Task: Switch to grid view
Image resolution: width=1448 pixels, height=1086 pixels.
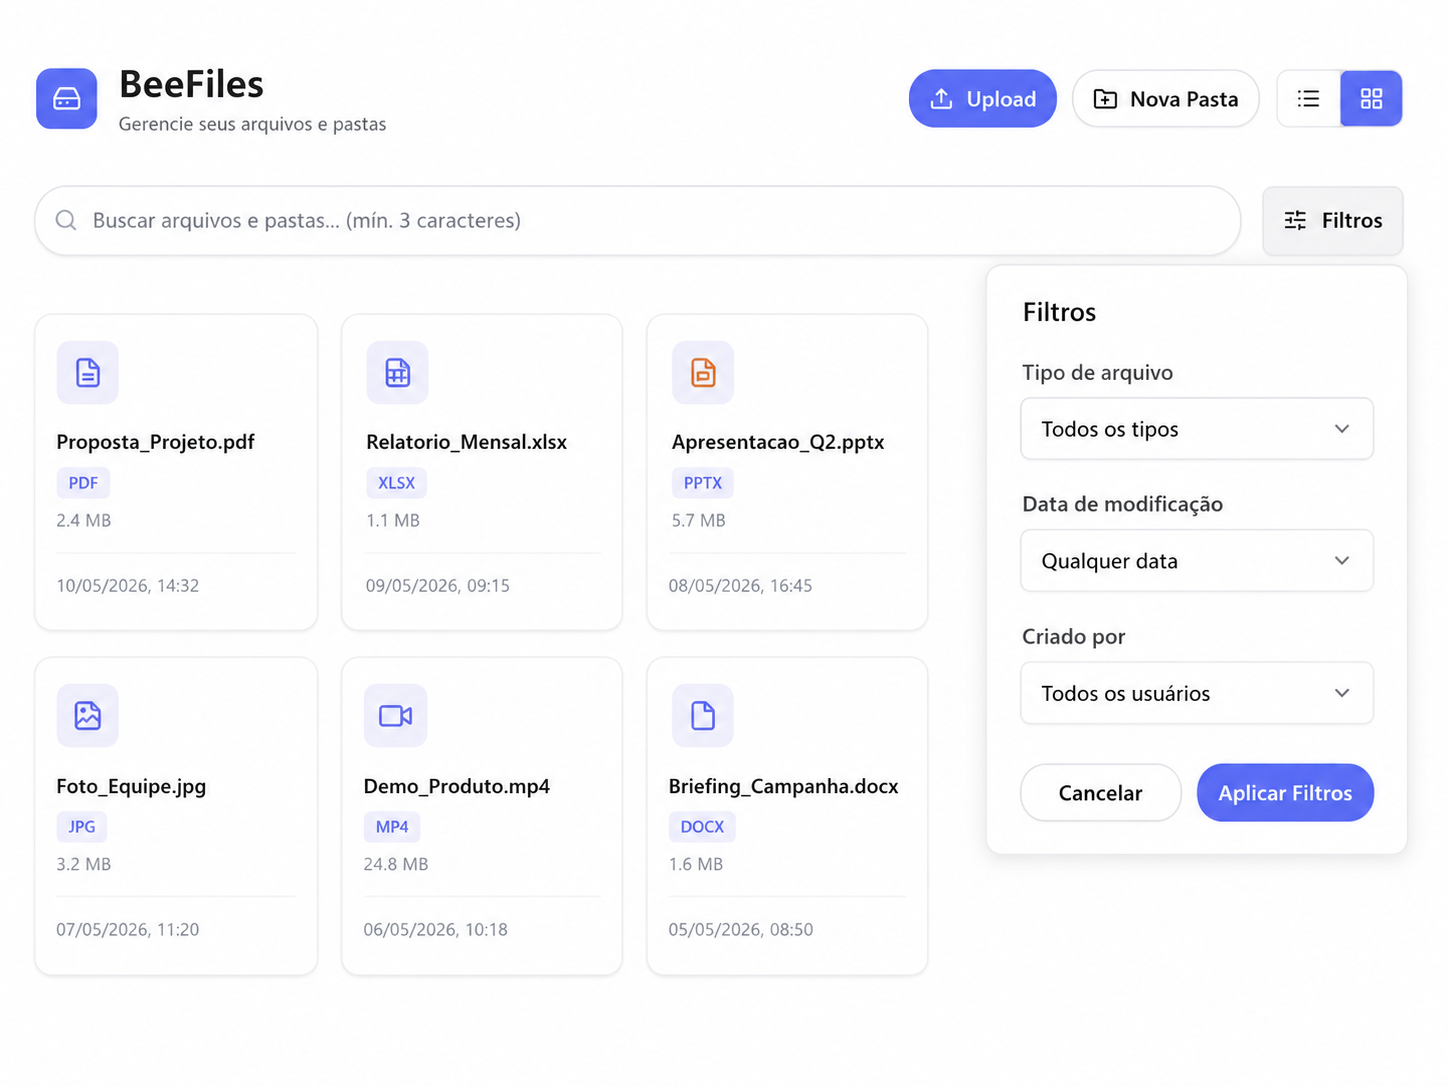Action: pos(1371,99)
